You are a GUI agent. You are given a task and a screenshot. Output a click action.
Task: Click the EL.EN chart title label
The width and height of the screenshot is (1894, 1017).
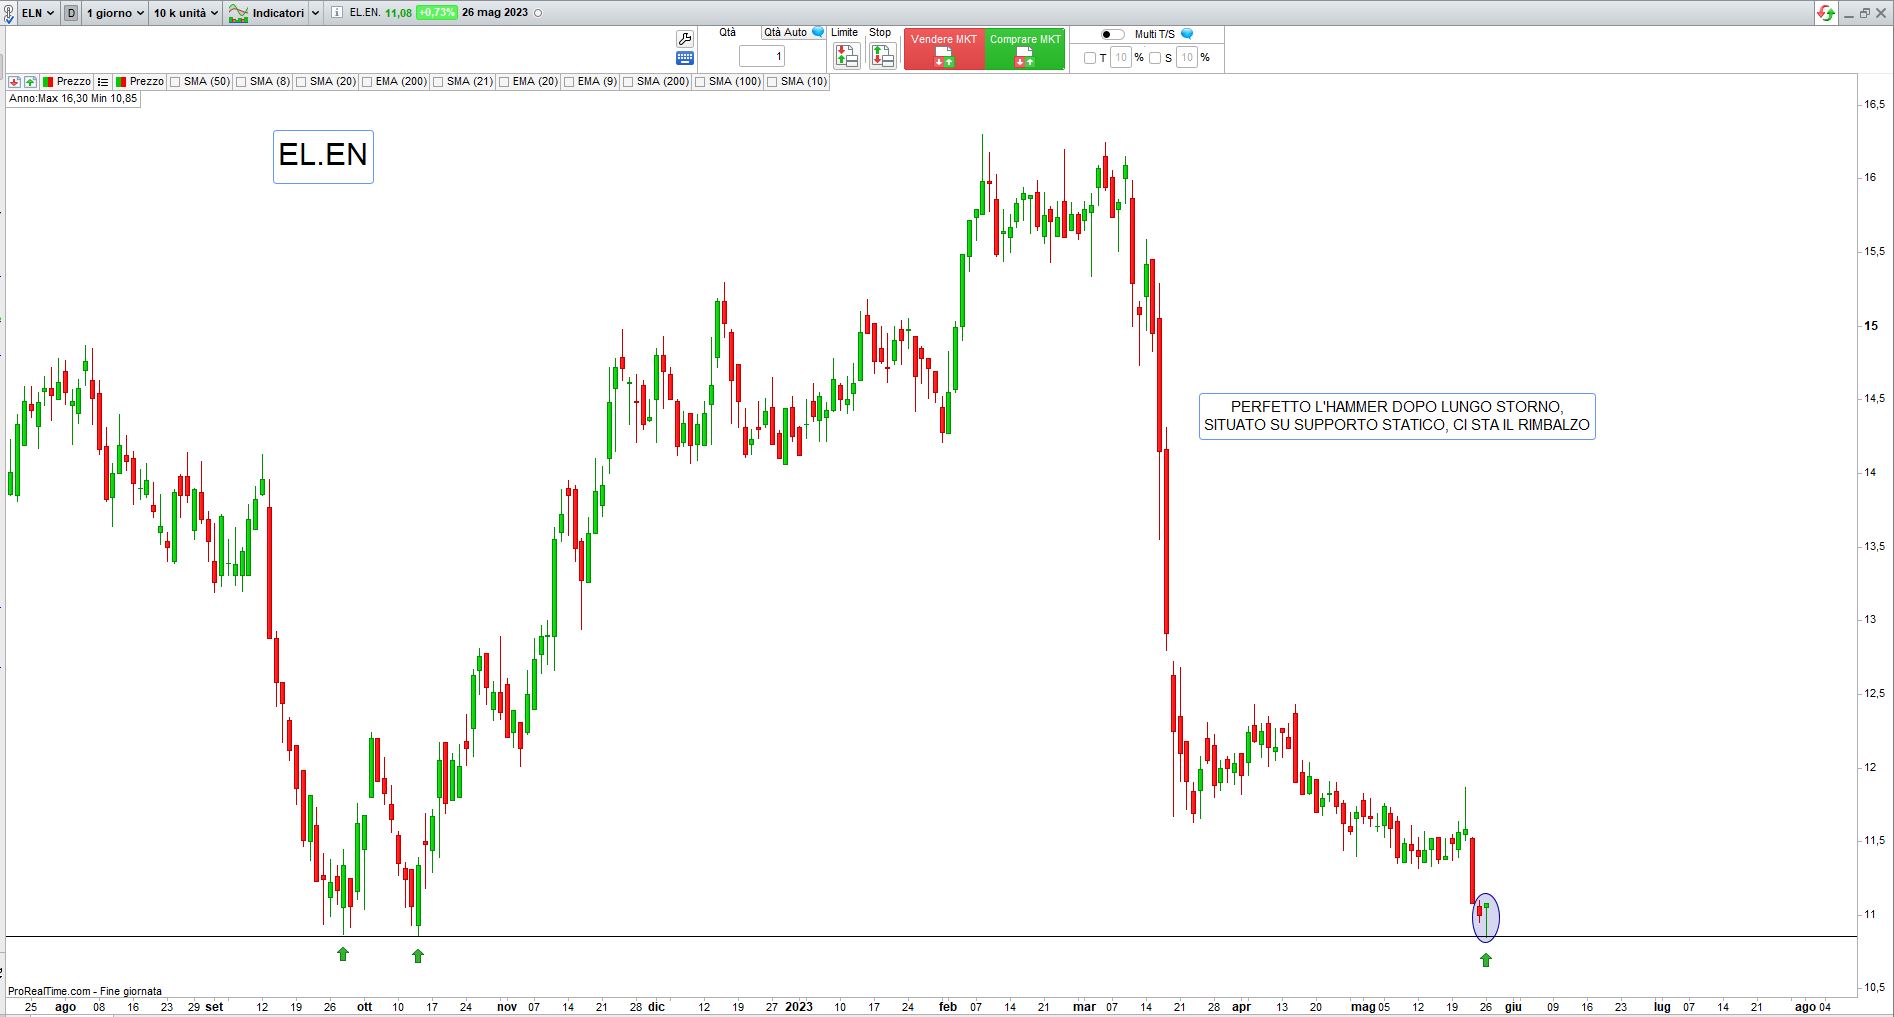point(323,156)
